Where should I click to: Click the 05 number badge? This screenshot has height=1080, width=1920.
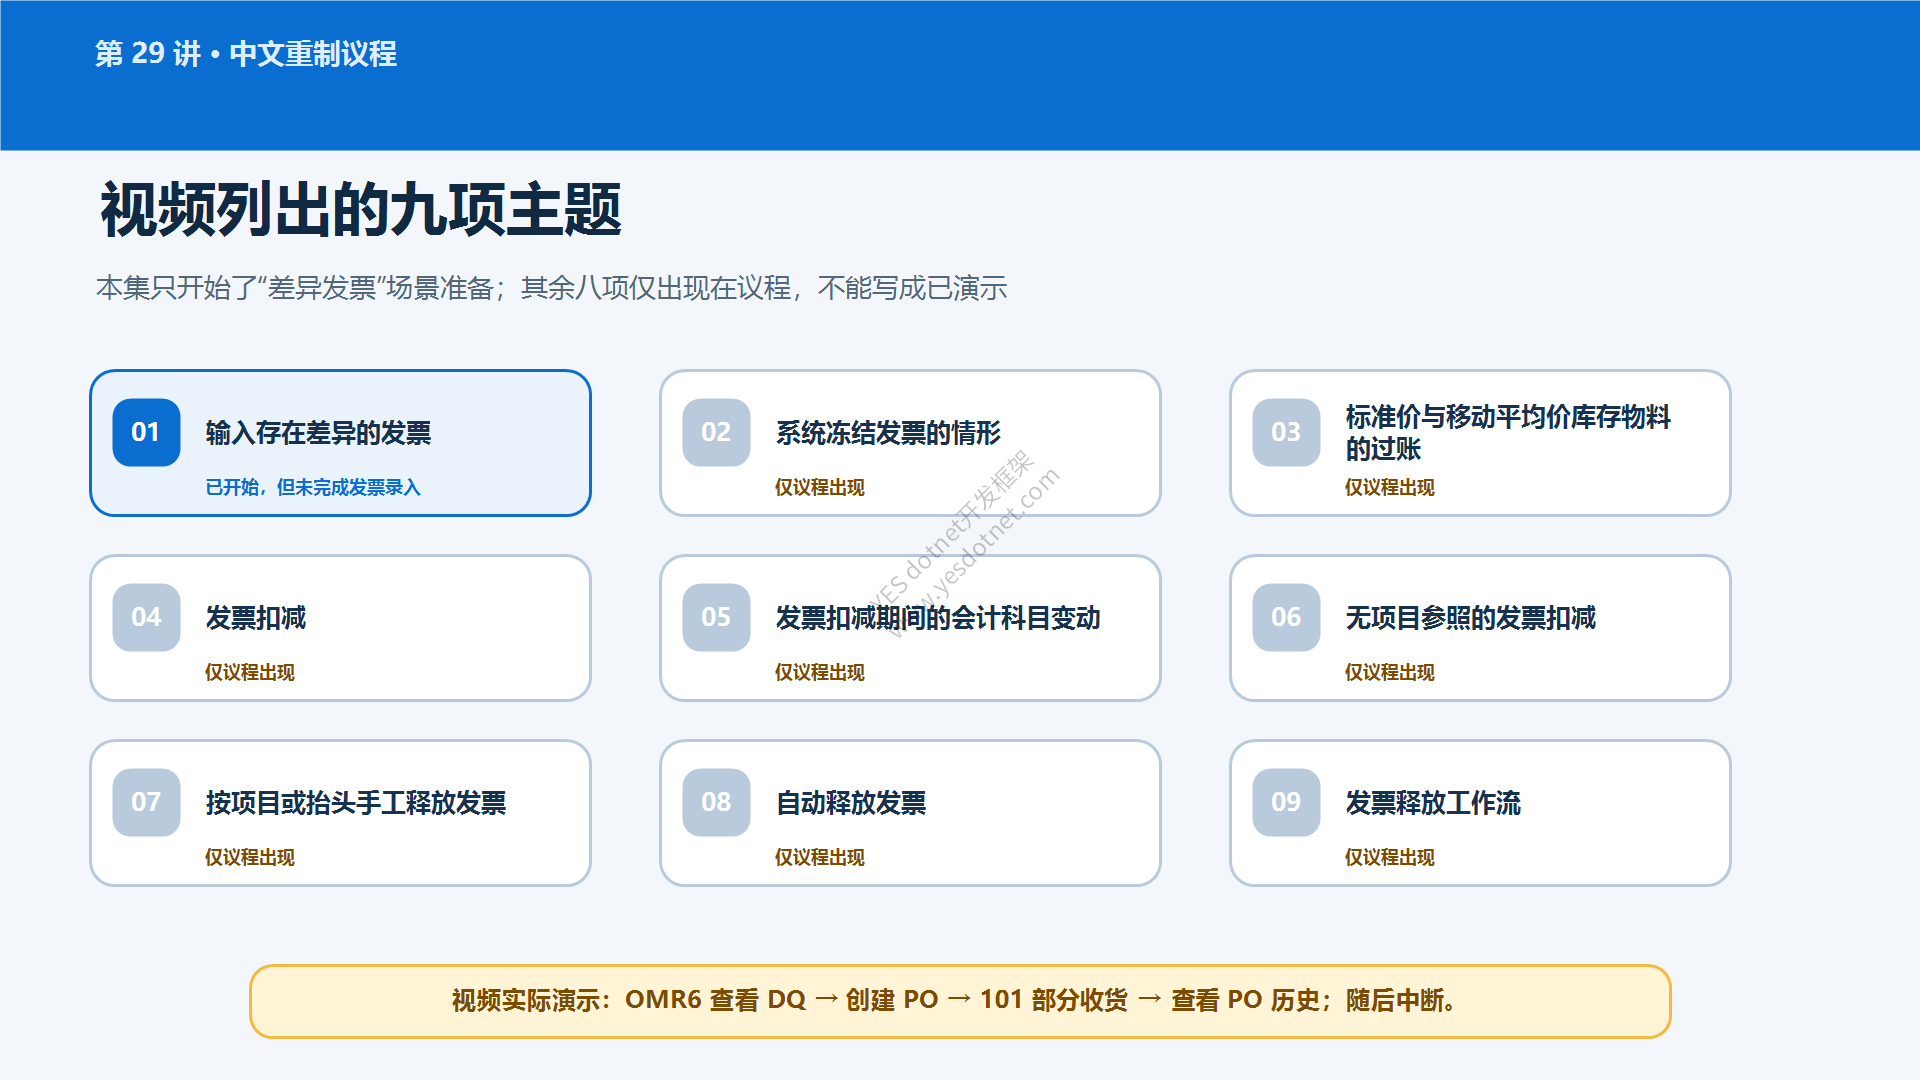pos(716,617)
